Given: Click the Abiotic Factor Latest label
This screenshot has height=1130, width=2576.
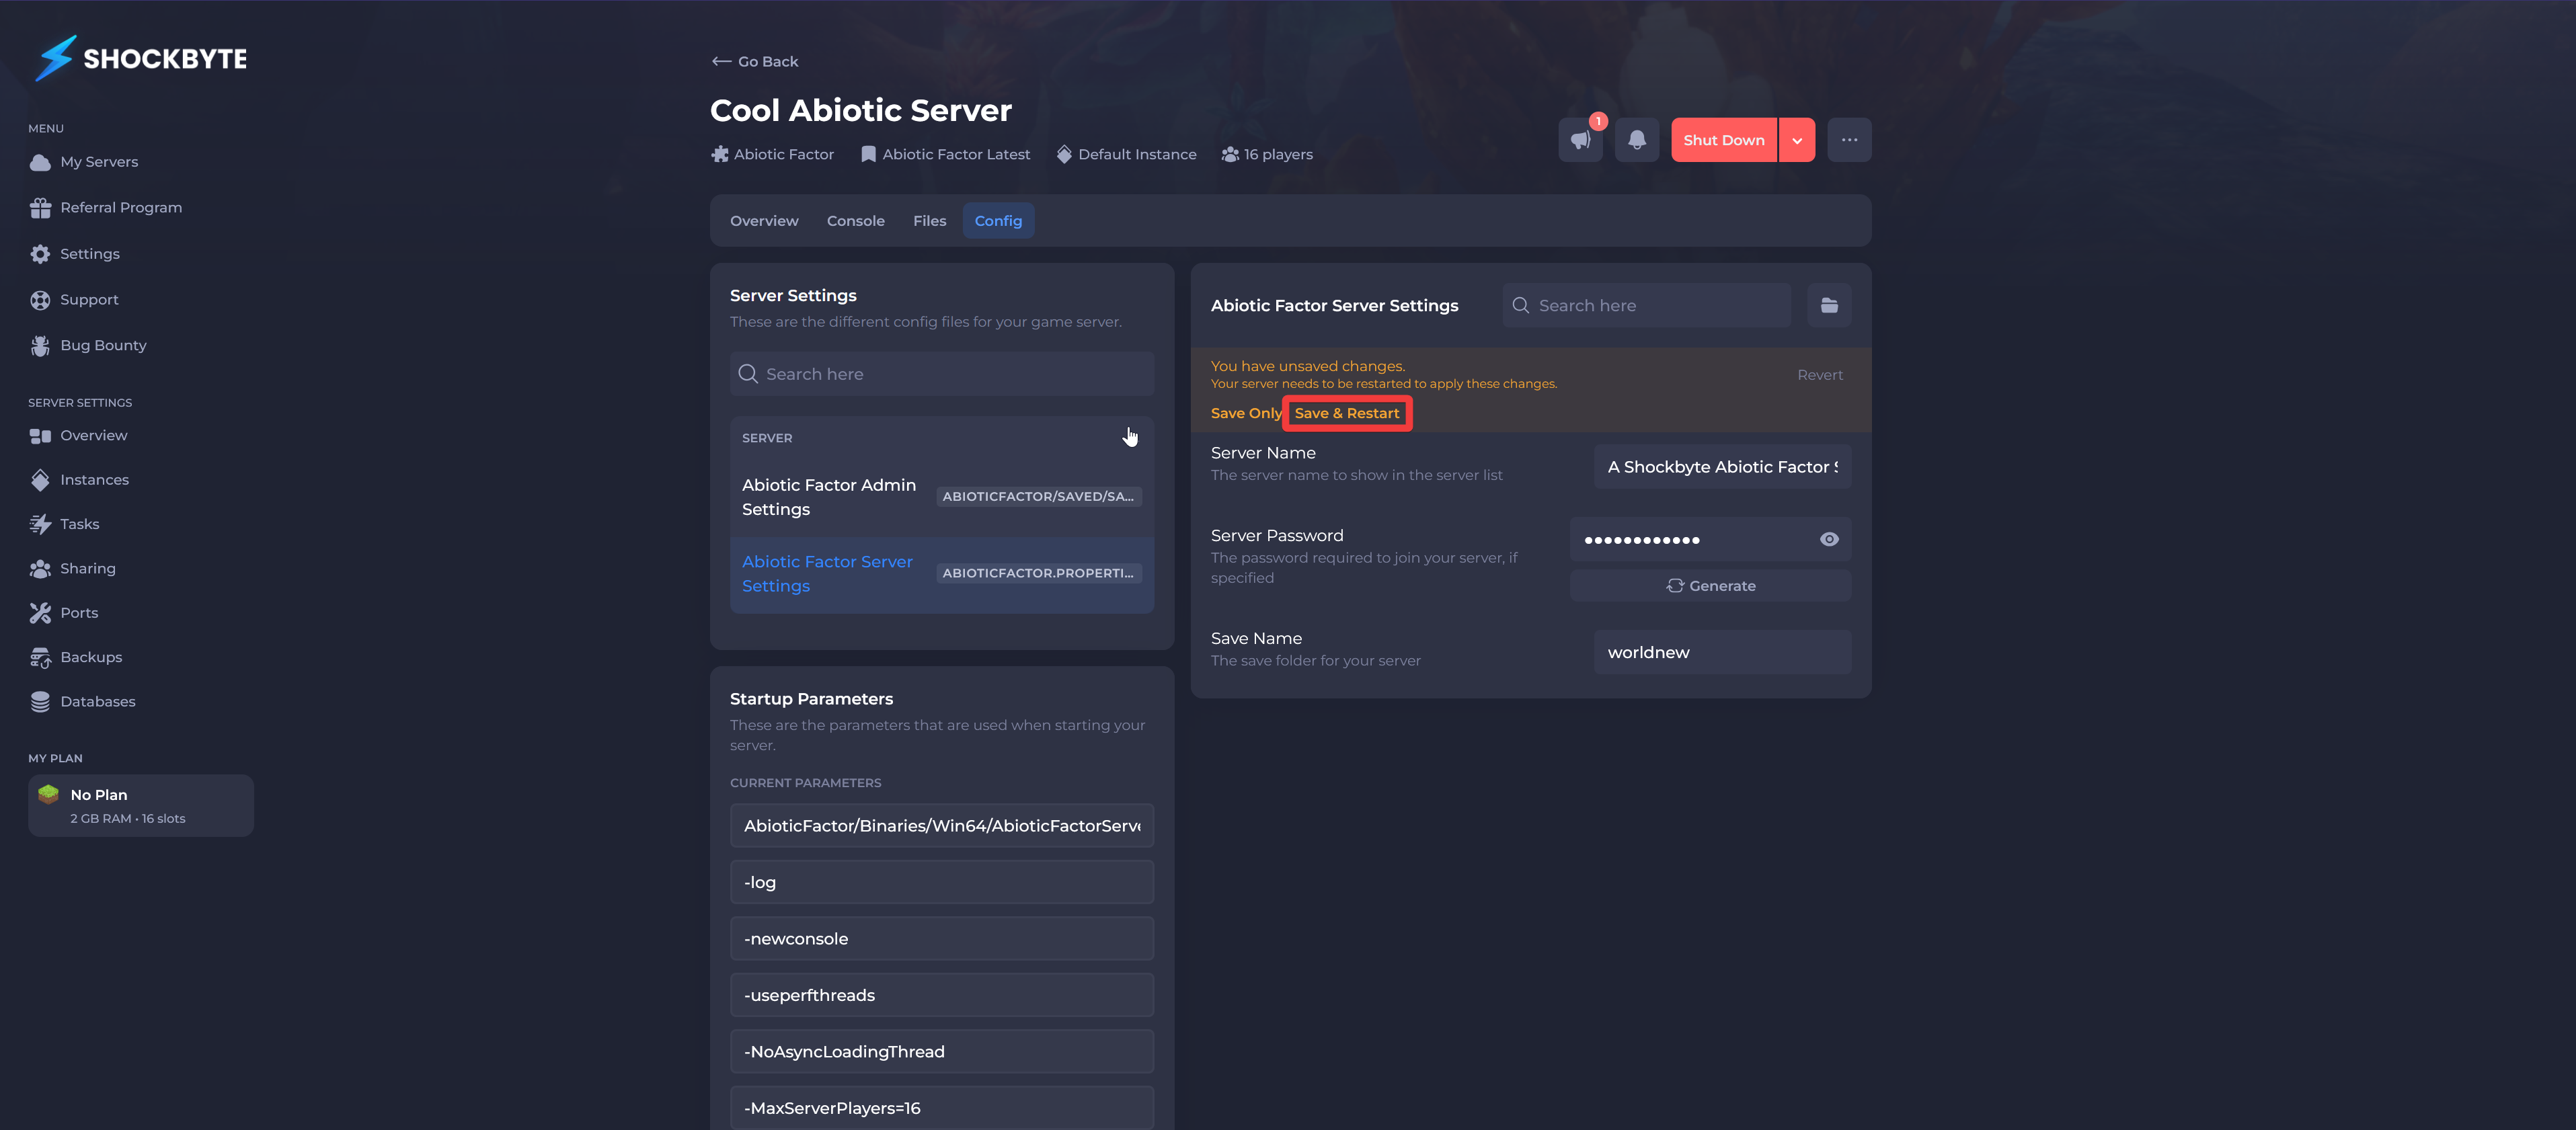Looking at the screenshot, I should [x=956, y=154].
